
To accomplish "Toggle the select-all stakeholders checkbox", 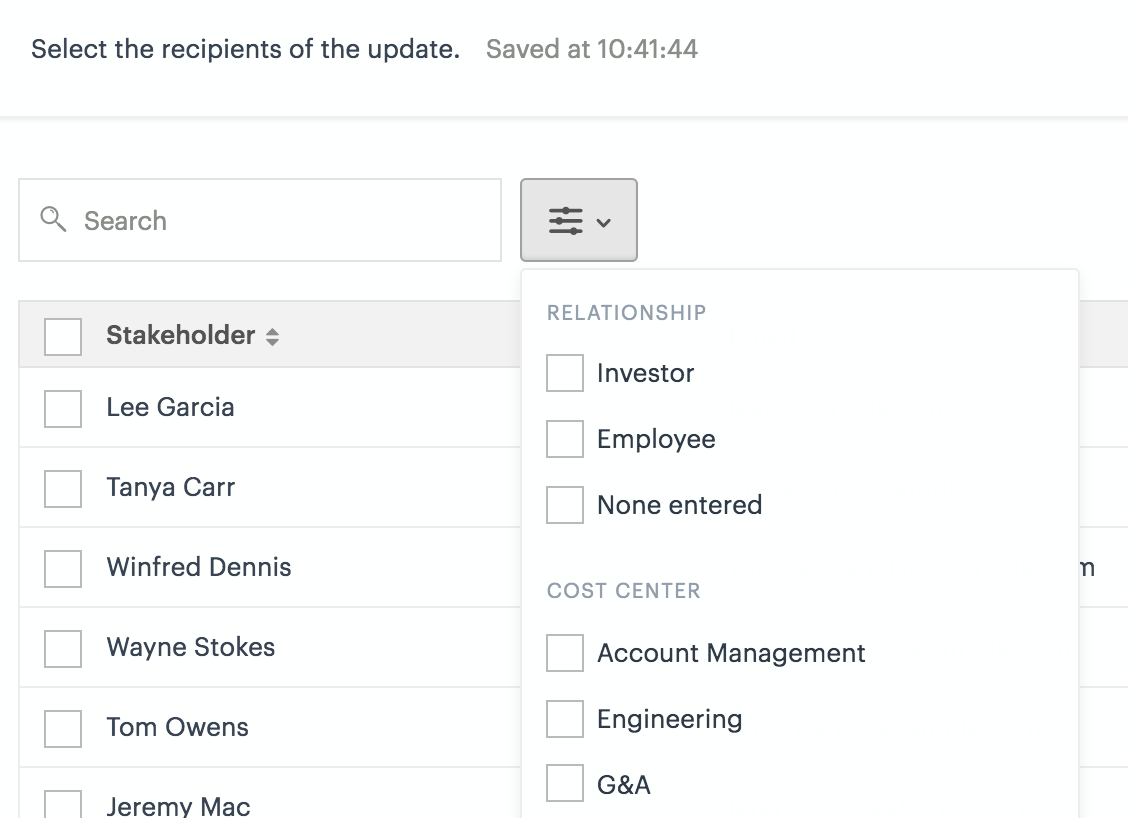I will (63, 336).
